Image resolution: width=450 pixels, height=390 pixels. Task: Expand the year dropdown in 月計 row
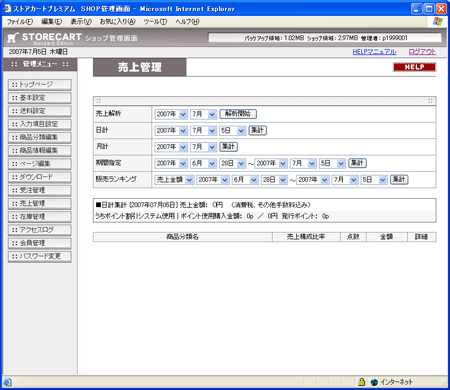(171, 147)
